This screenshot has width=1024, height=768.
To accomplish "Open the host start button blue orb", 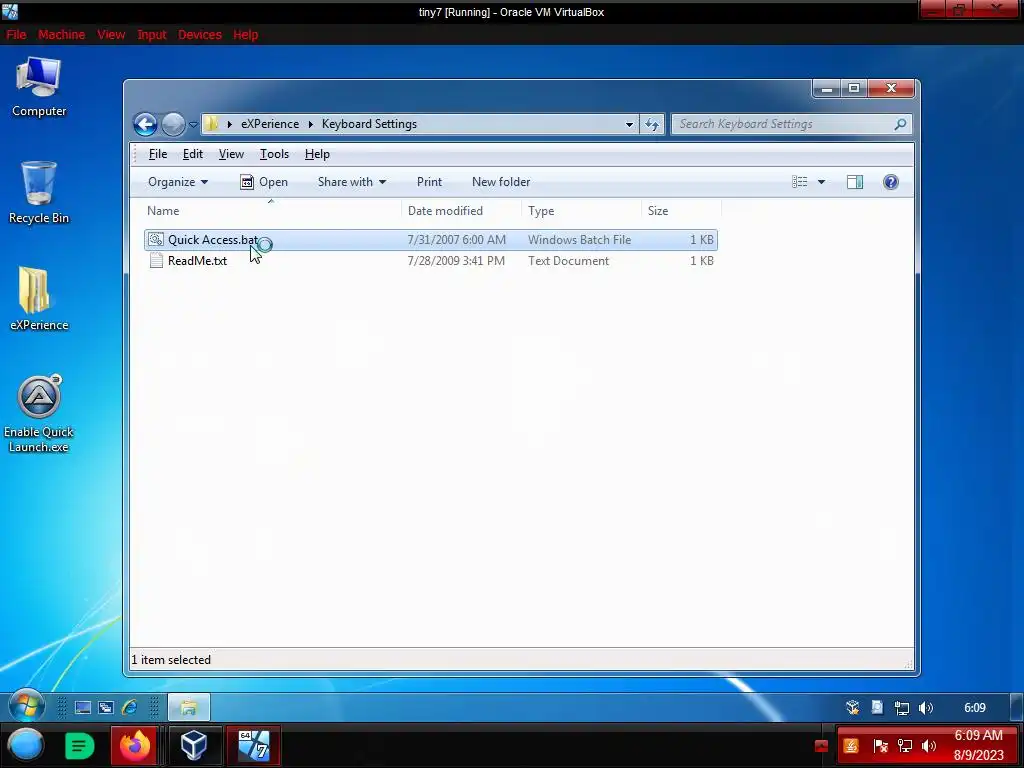I will click(25, 745).
